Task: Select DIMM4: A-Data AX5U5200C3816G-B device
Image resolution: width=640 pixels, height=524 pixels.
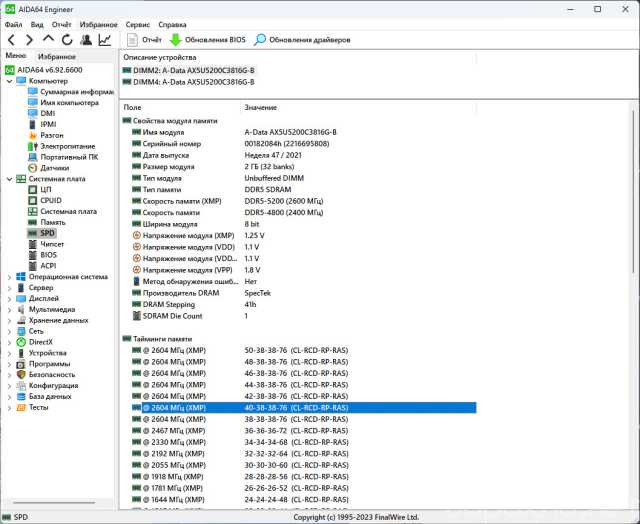Action: tap(188, 82)
